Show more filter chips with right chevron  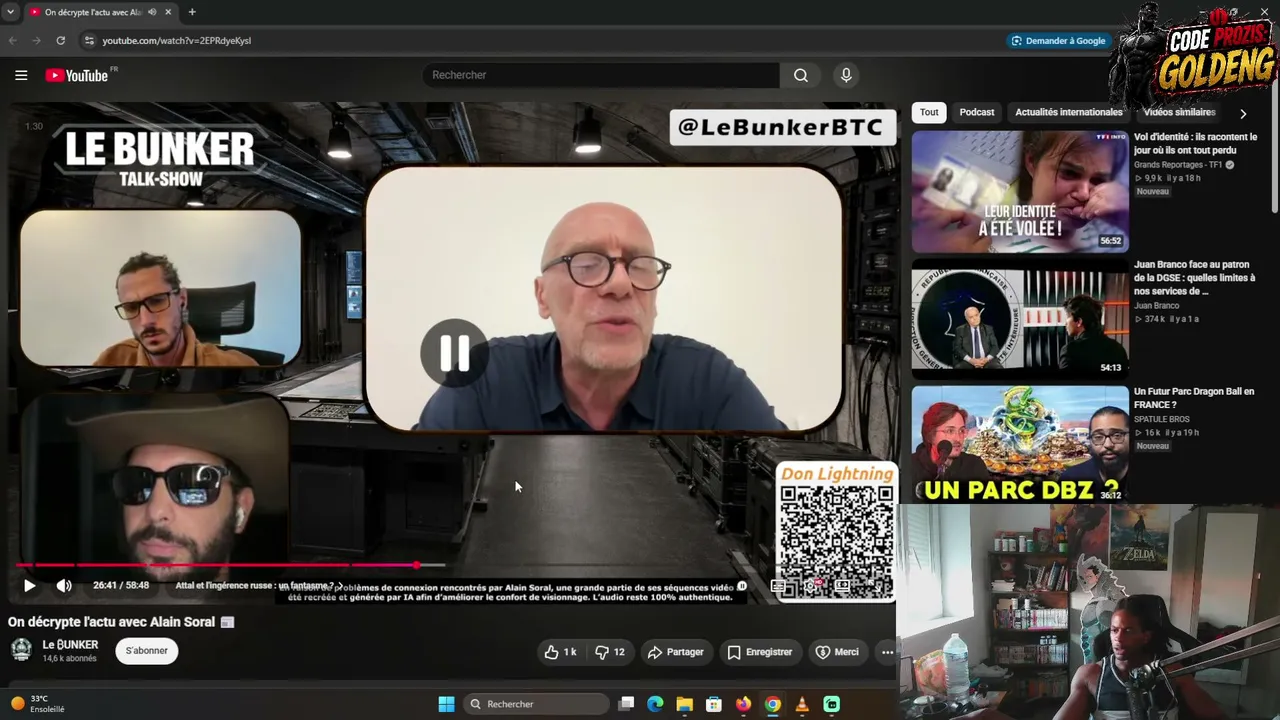point(1243,113)
